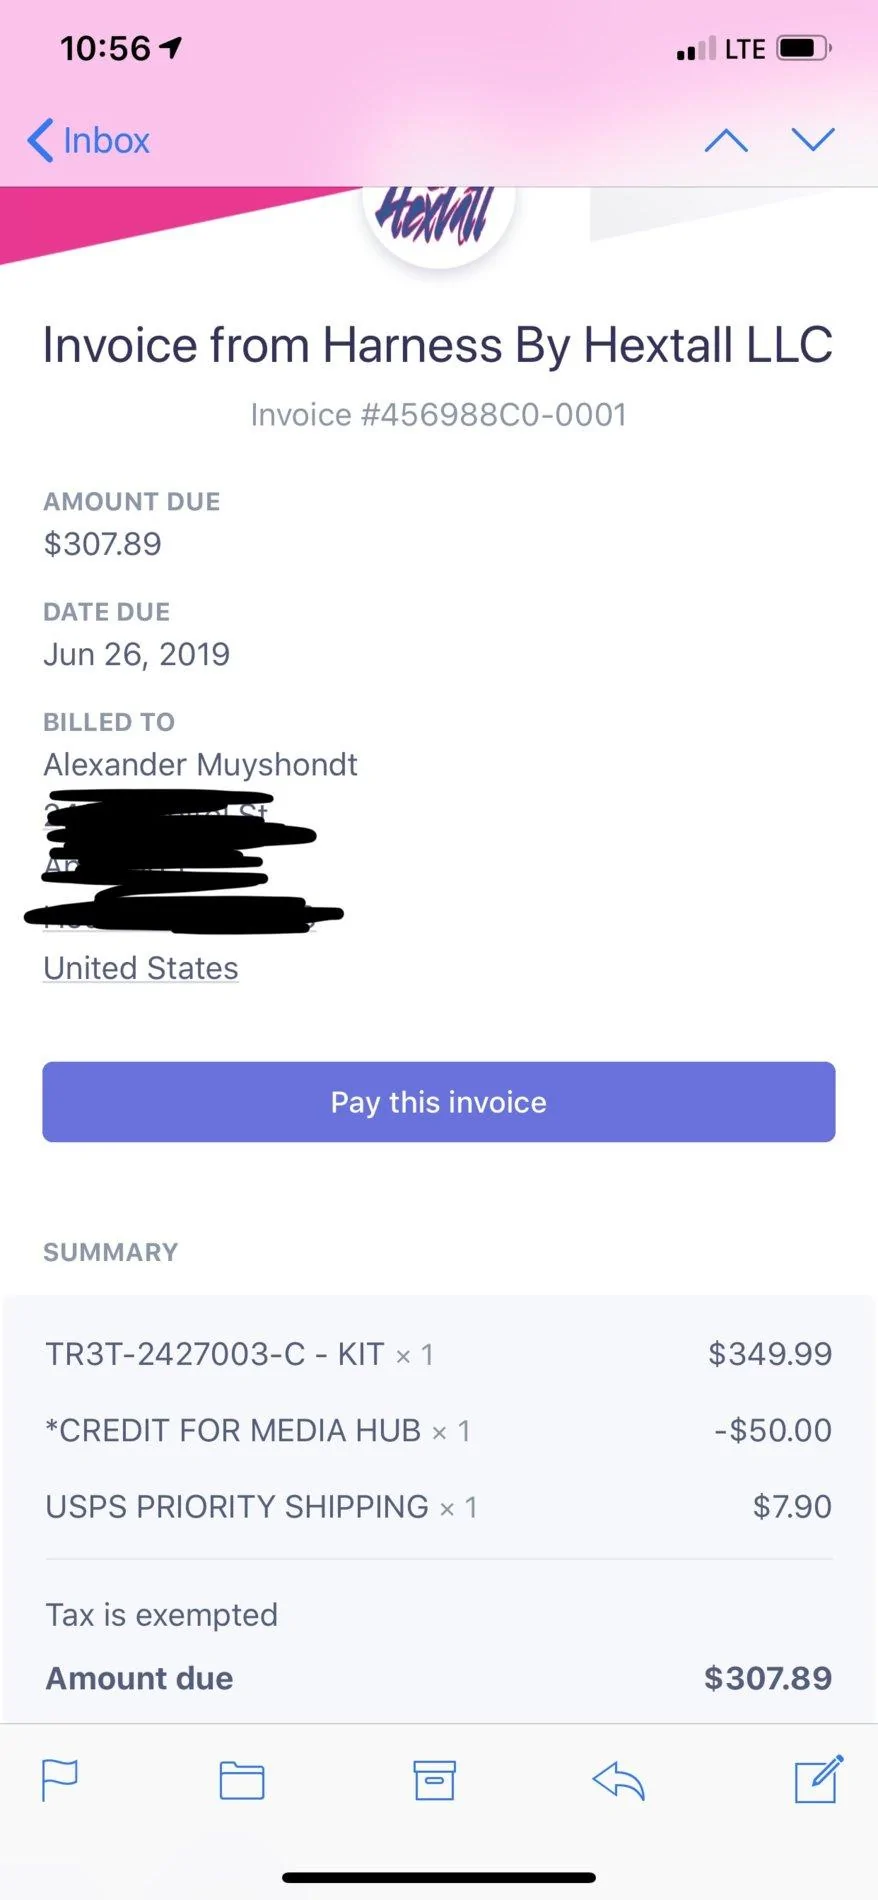Open the United States address link
Viewport: 878px width, 1900px height.
pos(141,968)
